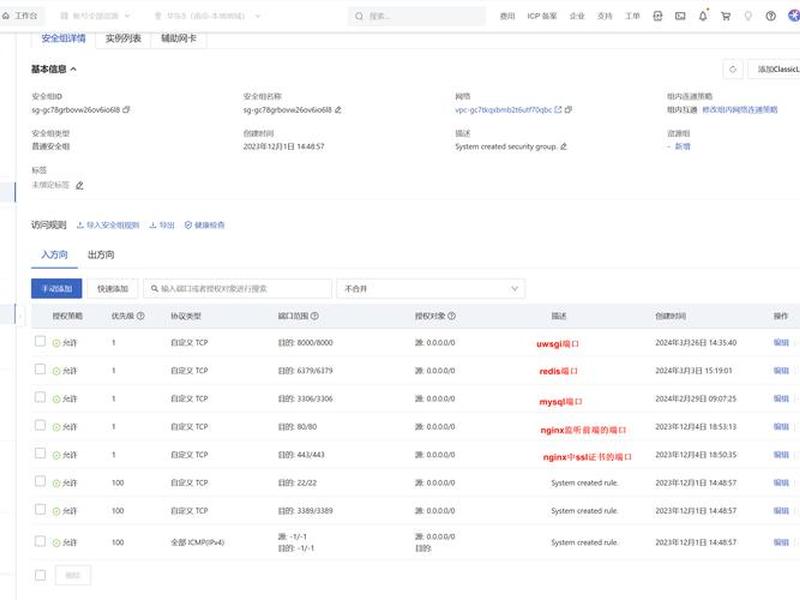Viewport: 800px width, 600px height.
Task: Edit the port 3306/3306 rule
Action: (781, 398)
